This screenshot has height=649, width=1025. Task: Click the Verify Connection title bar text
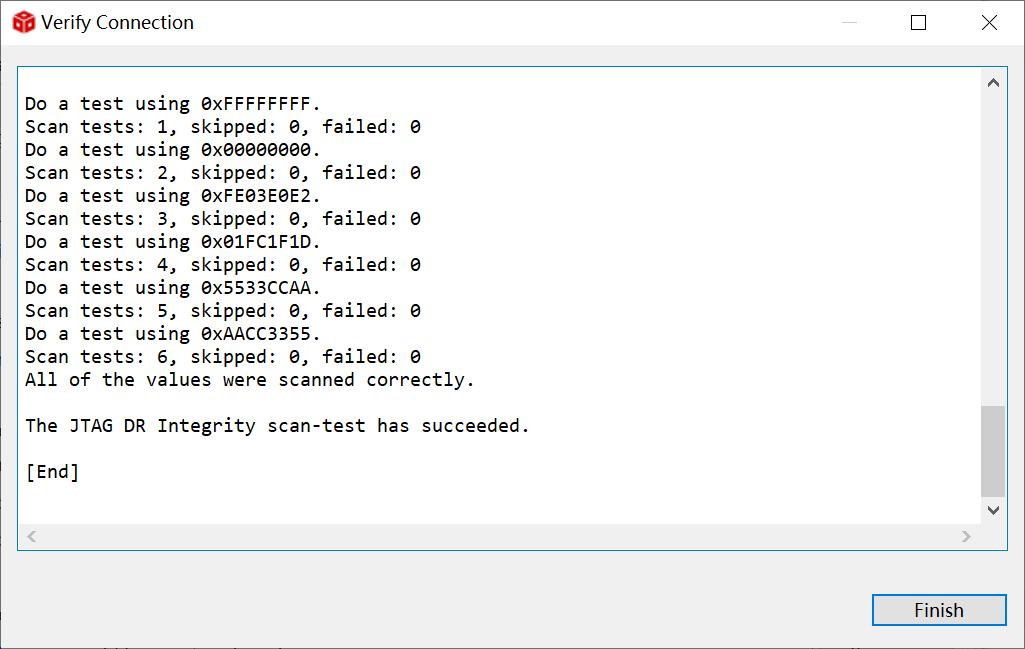(117, 22)
